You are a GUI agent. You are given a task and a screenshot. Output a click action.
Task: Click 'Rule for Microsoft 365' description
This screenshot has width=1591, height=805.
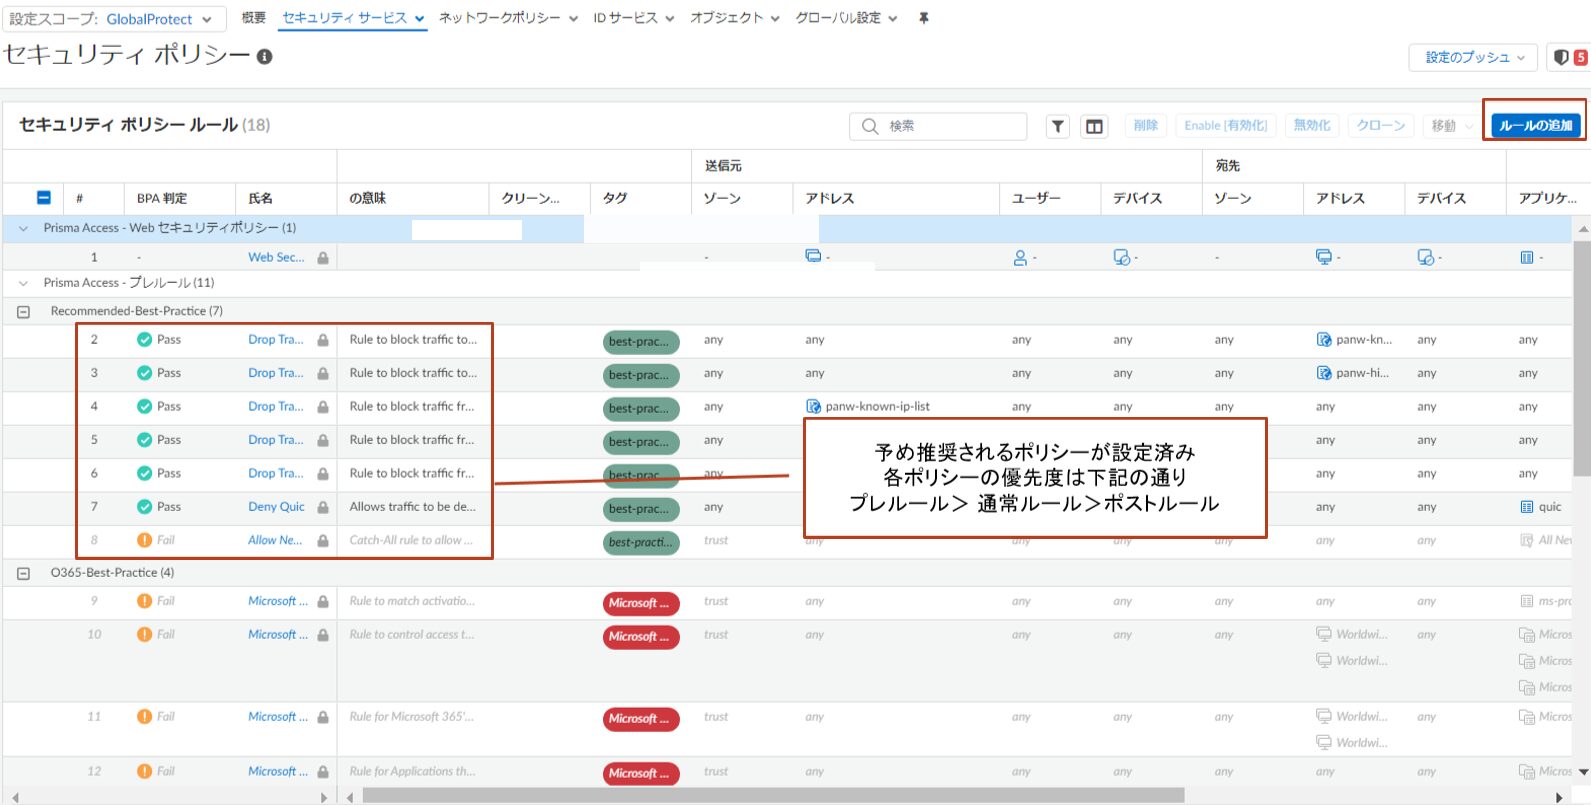click(411, 716)
